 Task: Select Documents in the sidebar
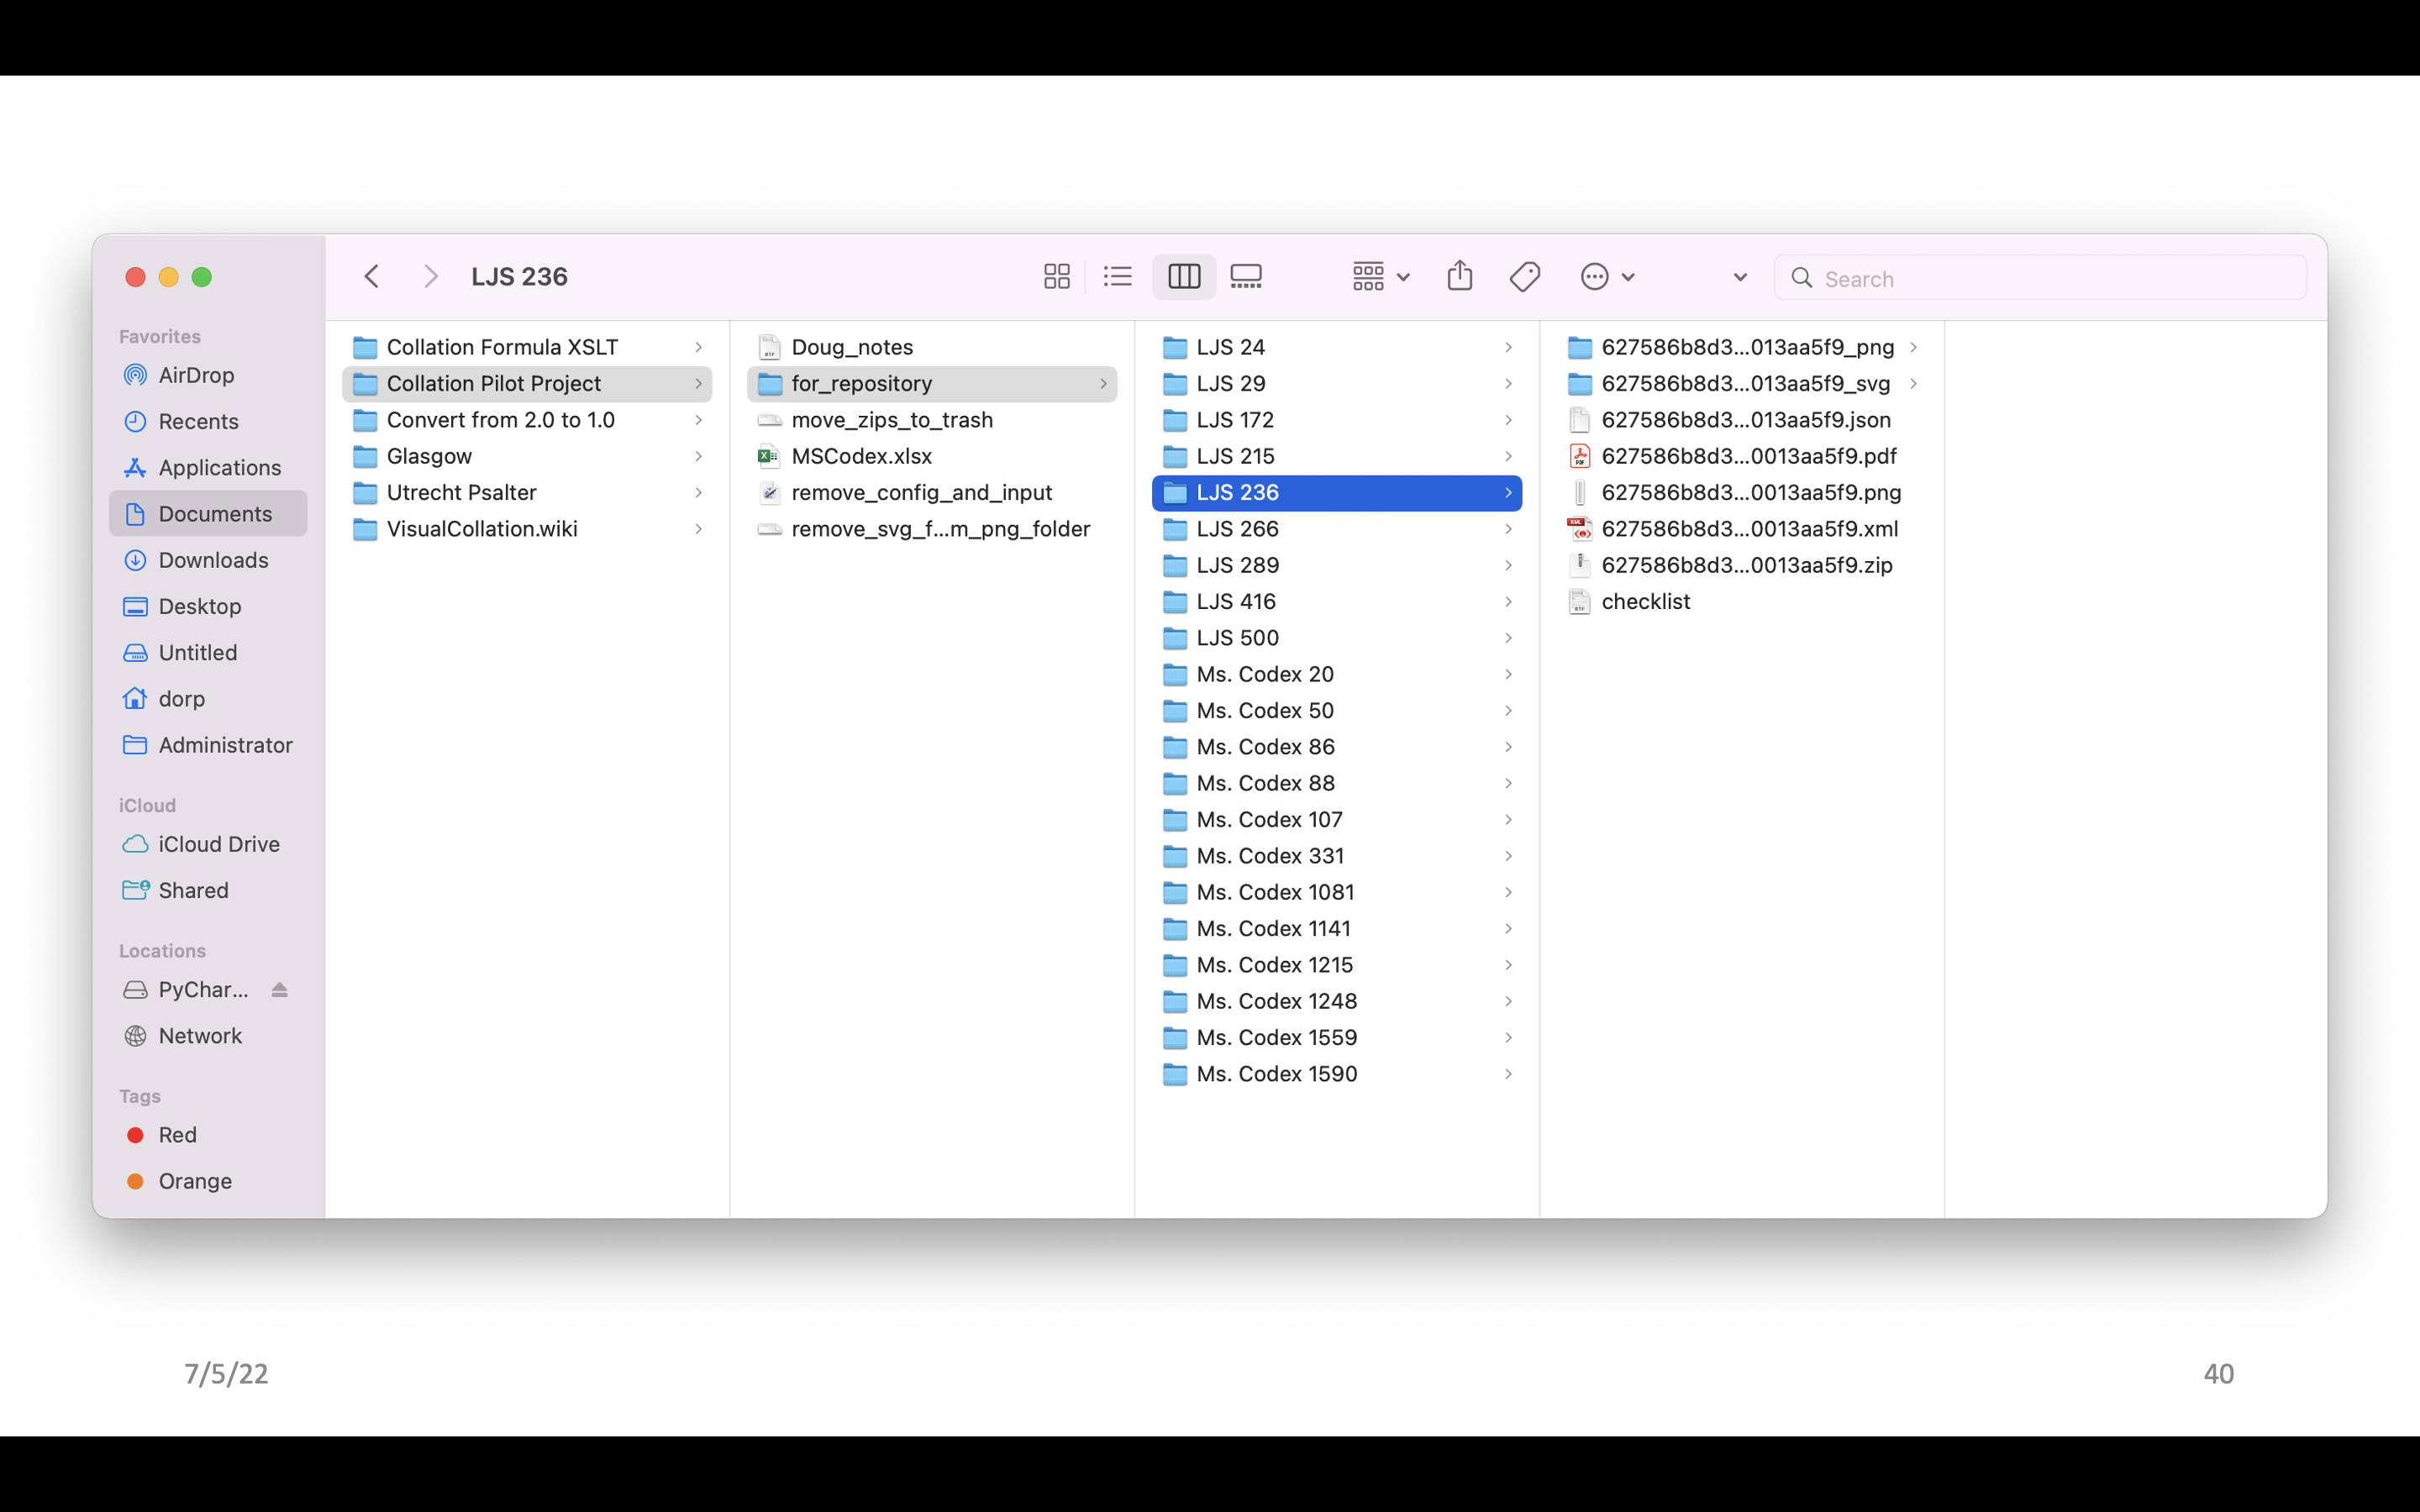tap(208, 514)
